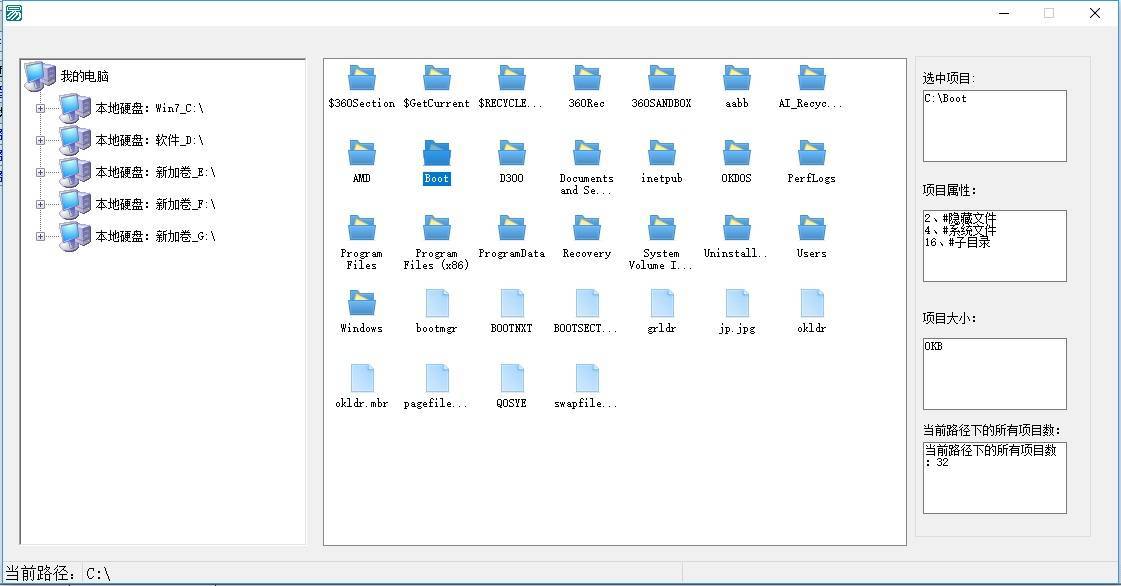Select 我的电脑 root tree item
Screen dimensions: 1121x586
pos(84,76)
